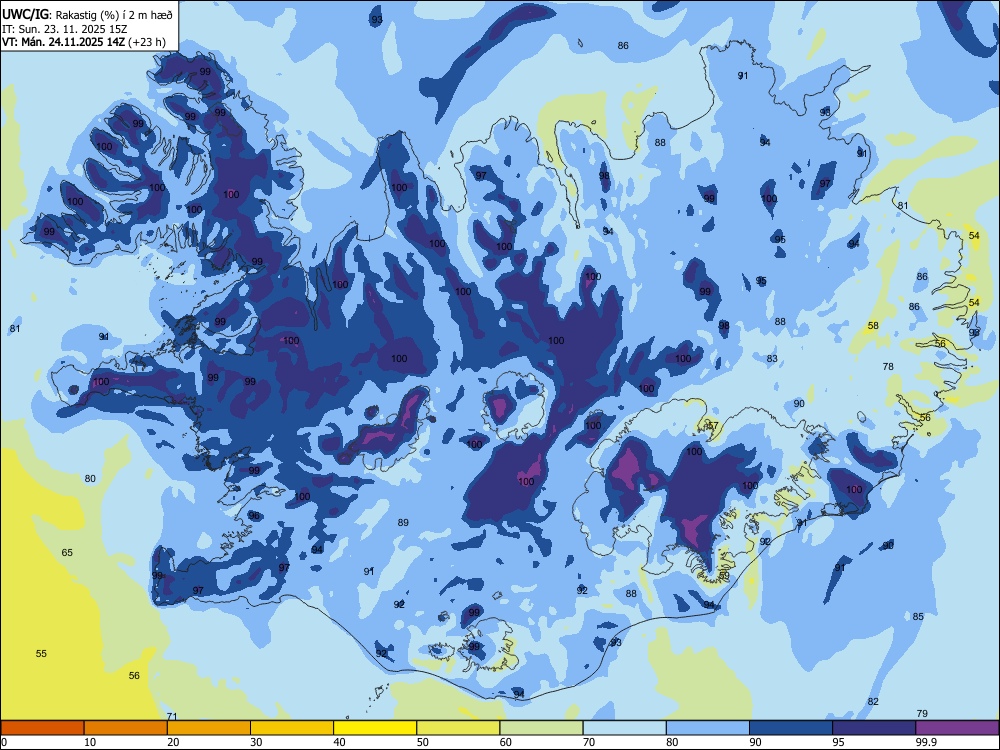Click the map value '78' in east Iceland
This screenshot has height=750, width=1000.
888,366
